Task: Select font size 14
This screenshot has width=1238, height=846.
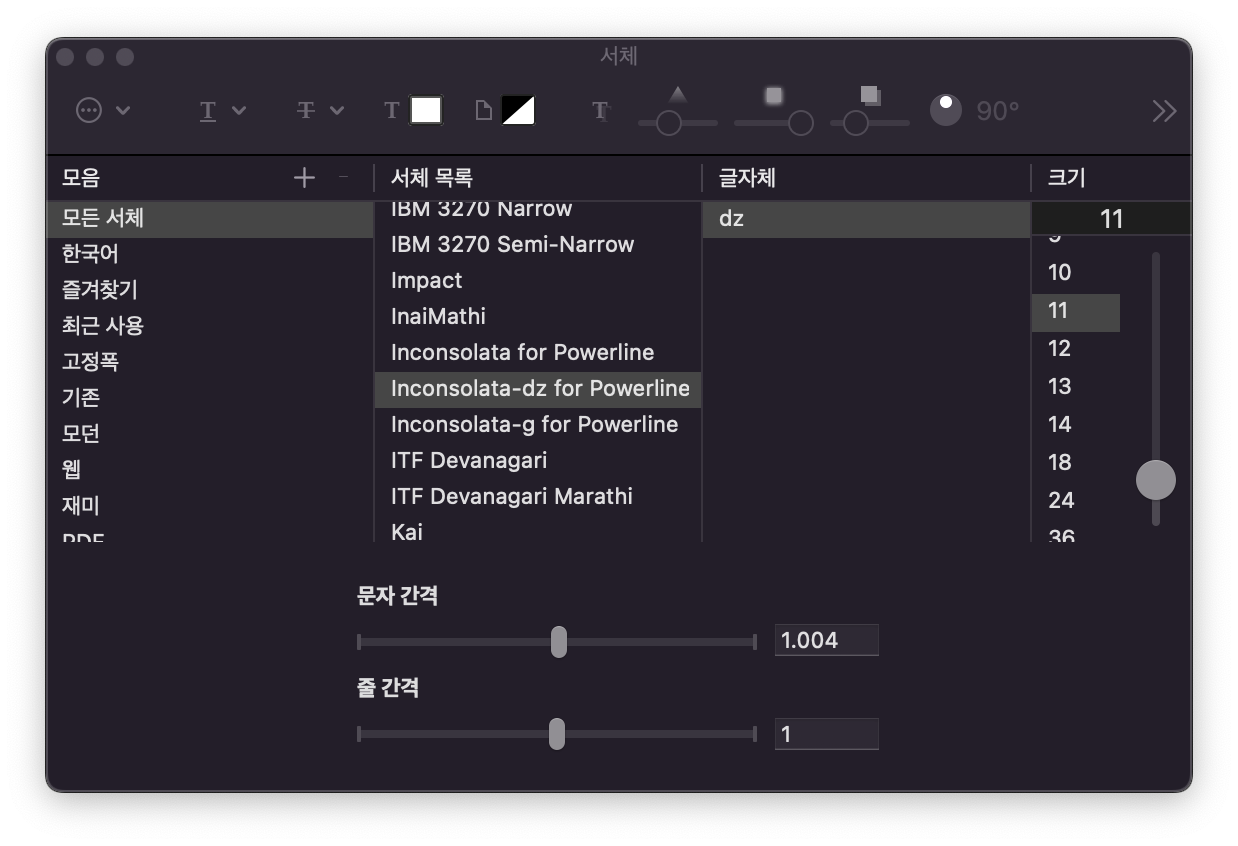Action: [1075, 425]
